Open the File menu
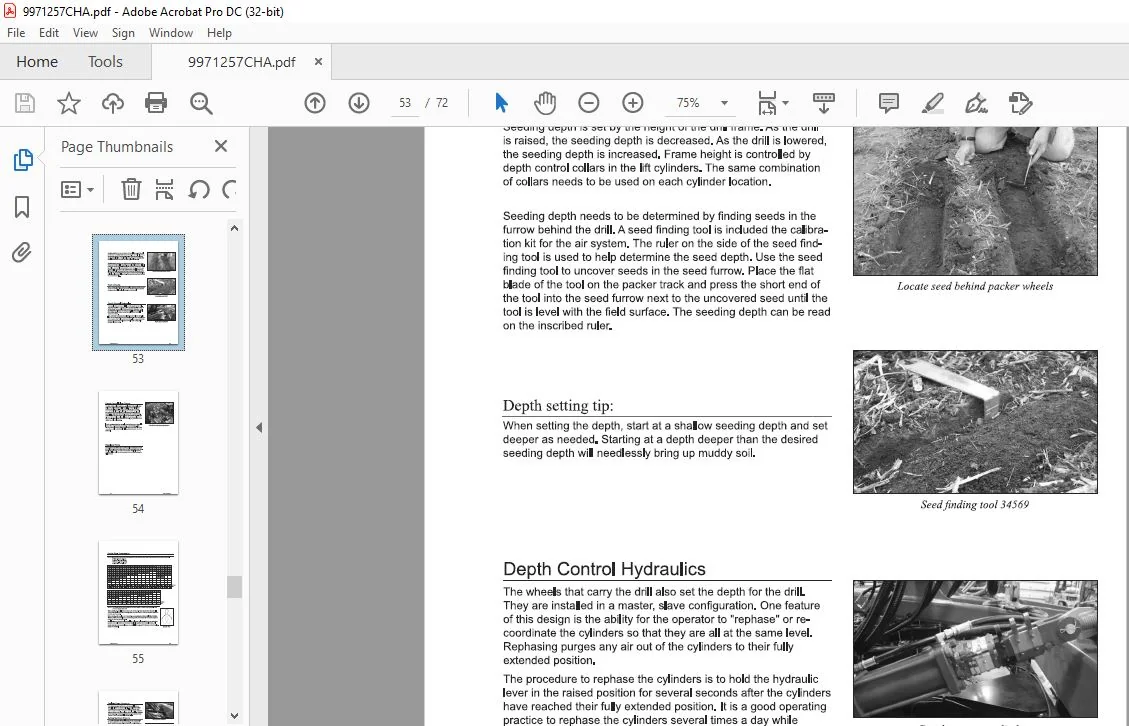Screen dimensions: 1129x726 (16, 33)
